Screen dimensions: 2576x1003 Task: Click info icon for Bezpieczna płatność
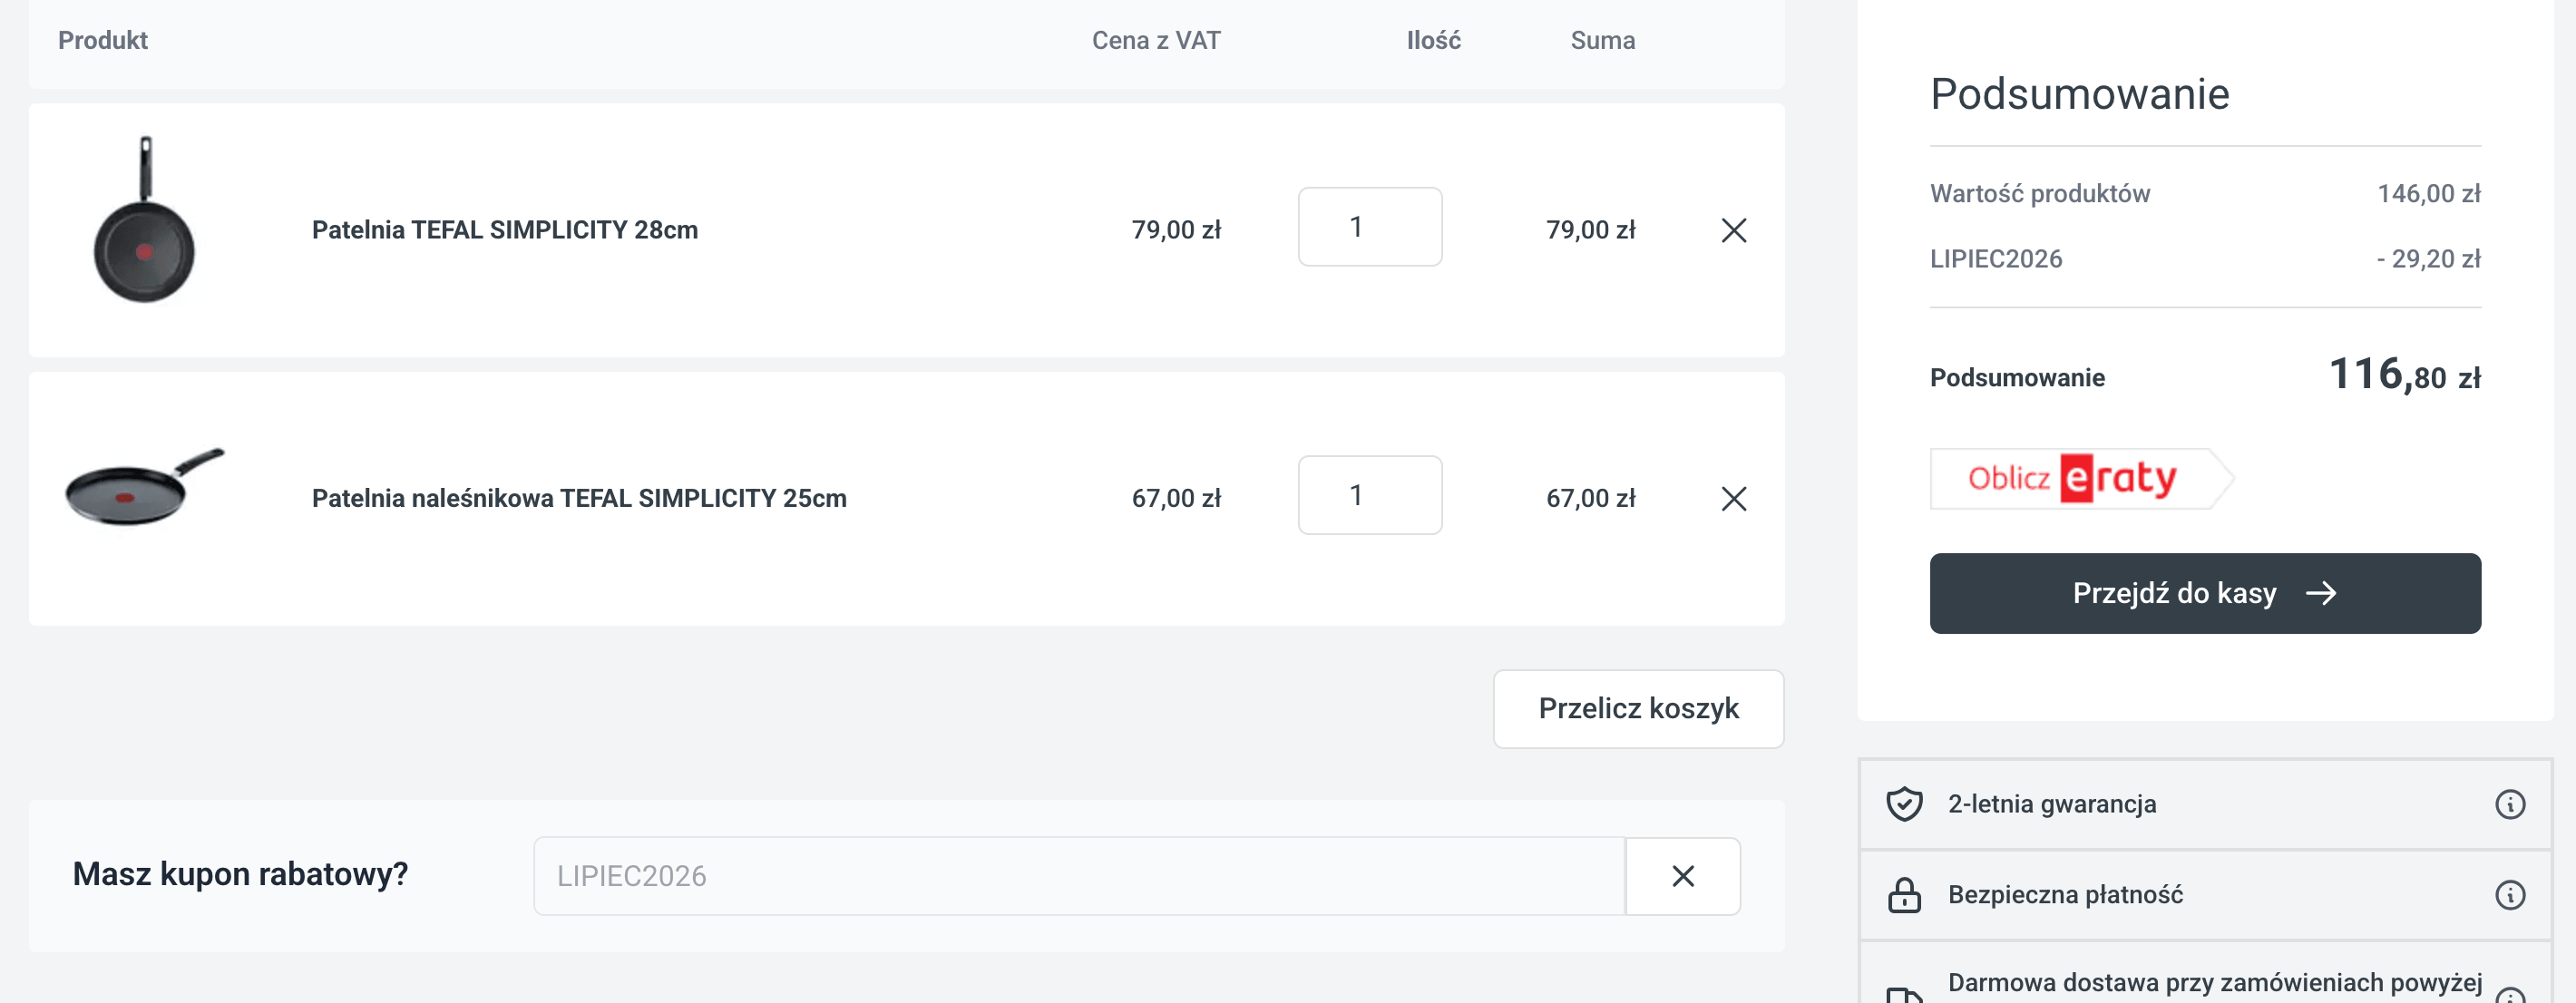(2509, 893)
